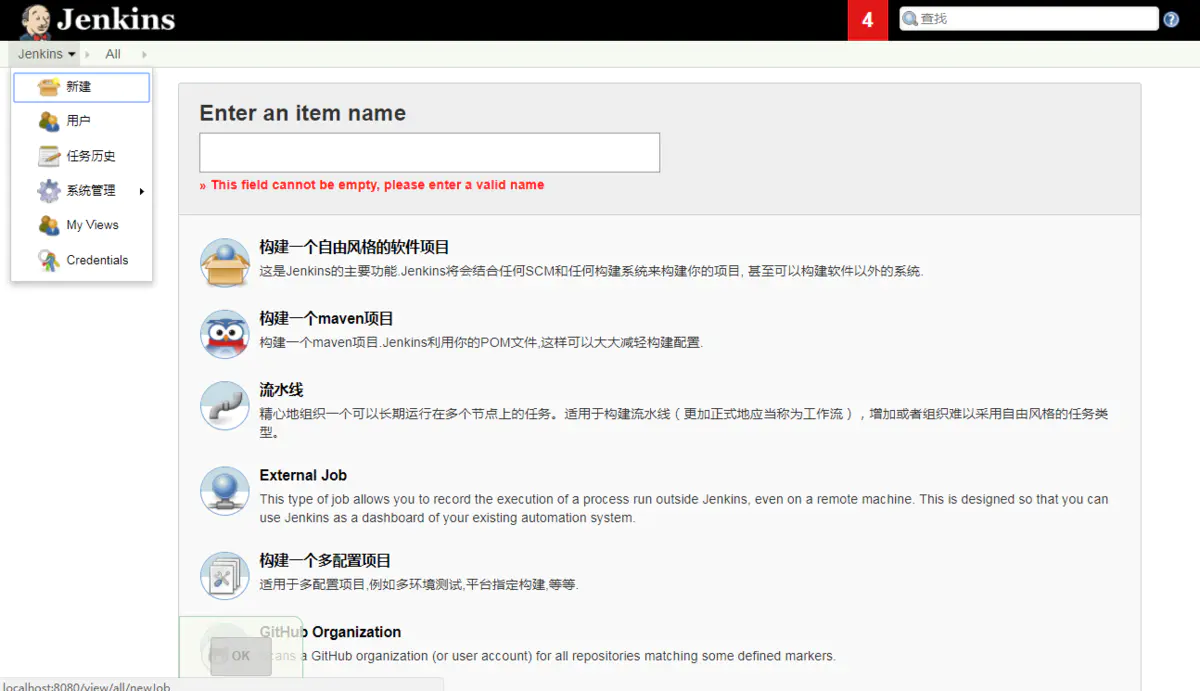Screen dimensions: 1200x691
Task: Click the 用户 people icon
Action: click(x=49, y=121)
